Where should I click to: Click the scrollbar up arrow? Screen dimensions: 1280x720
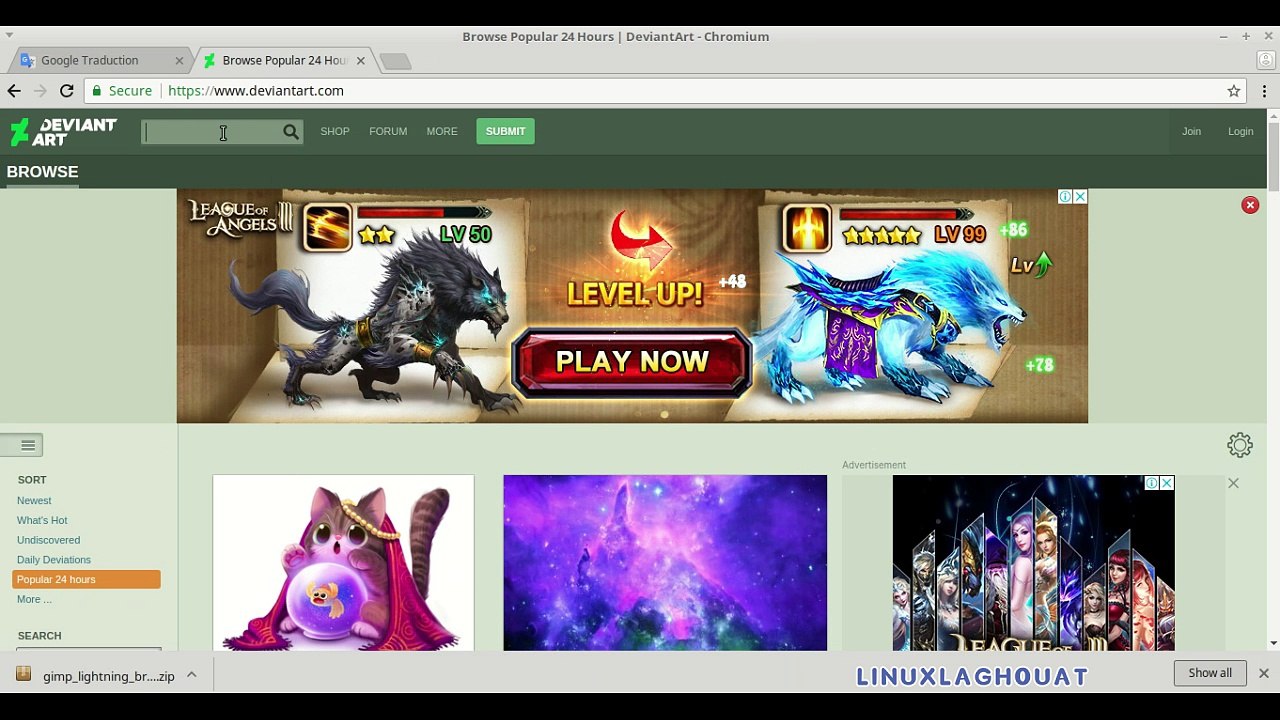[1273, 114]
